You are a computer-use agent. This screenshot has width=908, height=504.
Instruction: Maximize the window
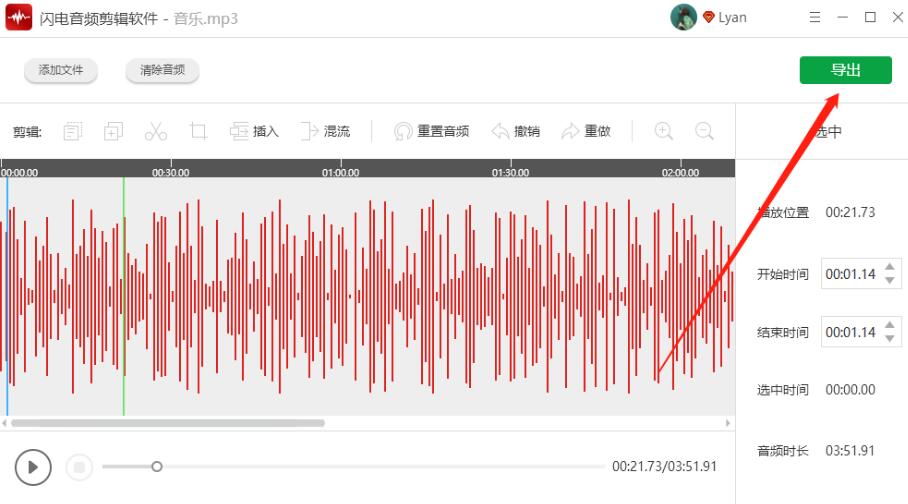pos(870,17)
